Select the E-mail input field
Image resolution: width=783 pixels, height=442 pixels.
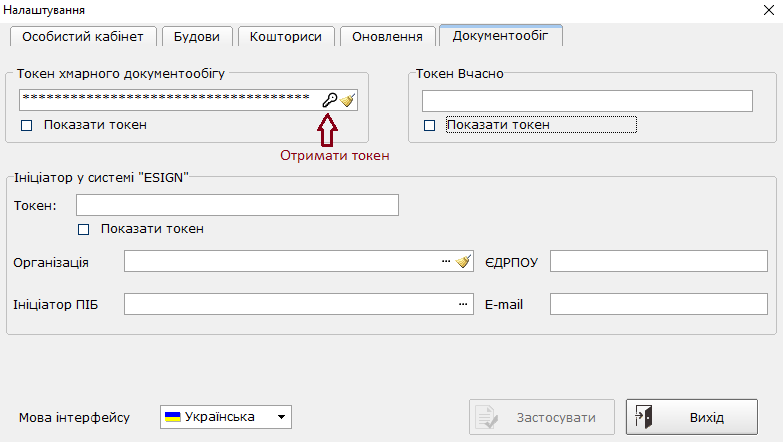[x=659, y=304]
